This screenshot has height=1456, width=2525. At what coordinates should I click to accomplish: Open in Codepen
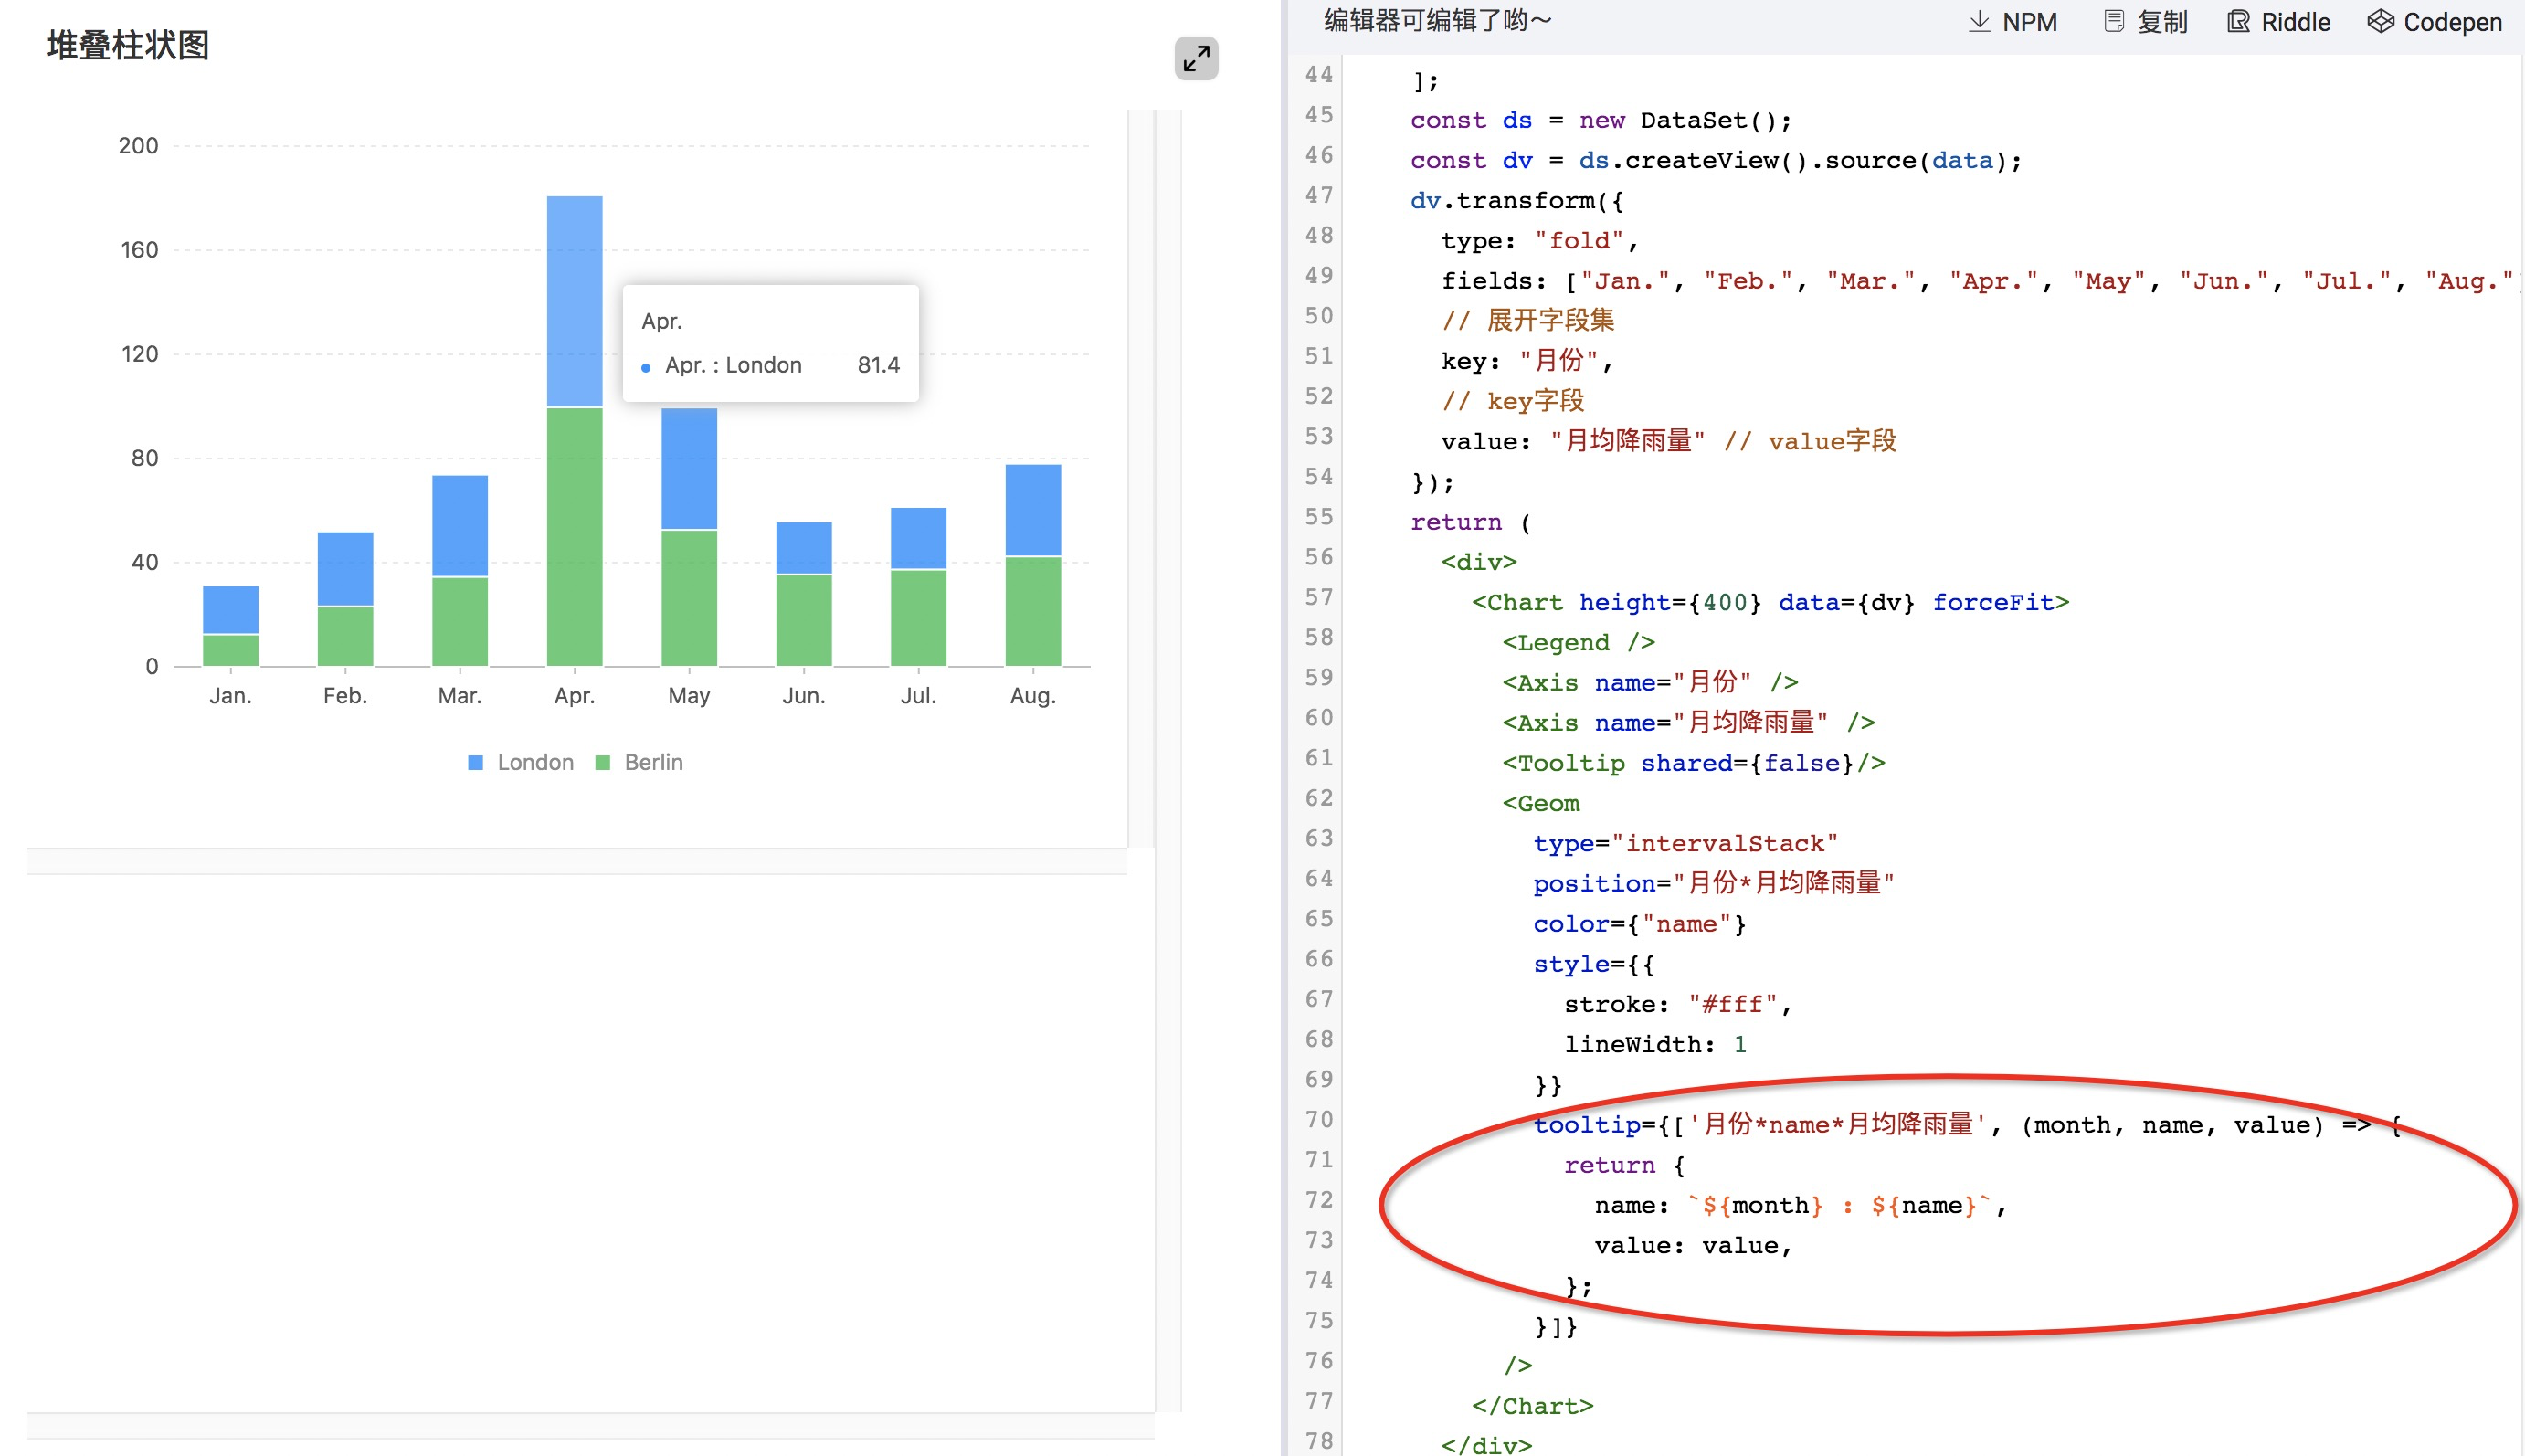[2451, 22]
